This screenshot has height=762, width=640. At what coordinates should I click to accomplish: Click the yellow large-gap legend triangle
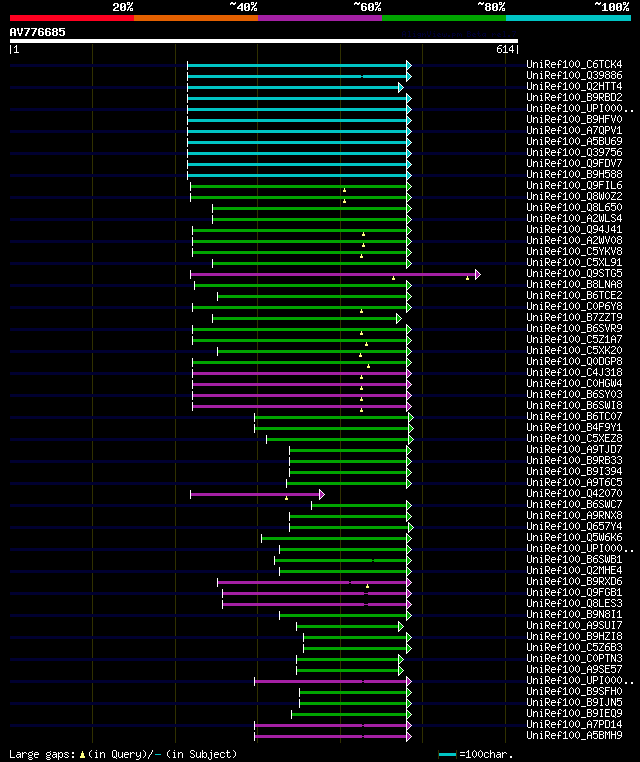82,755
